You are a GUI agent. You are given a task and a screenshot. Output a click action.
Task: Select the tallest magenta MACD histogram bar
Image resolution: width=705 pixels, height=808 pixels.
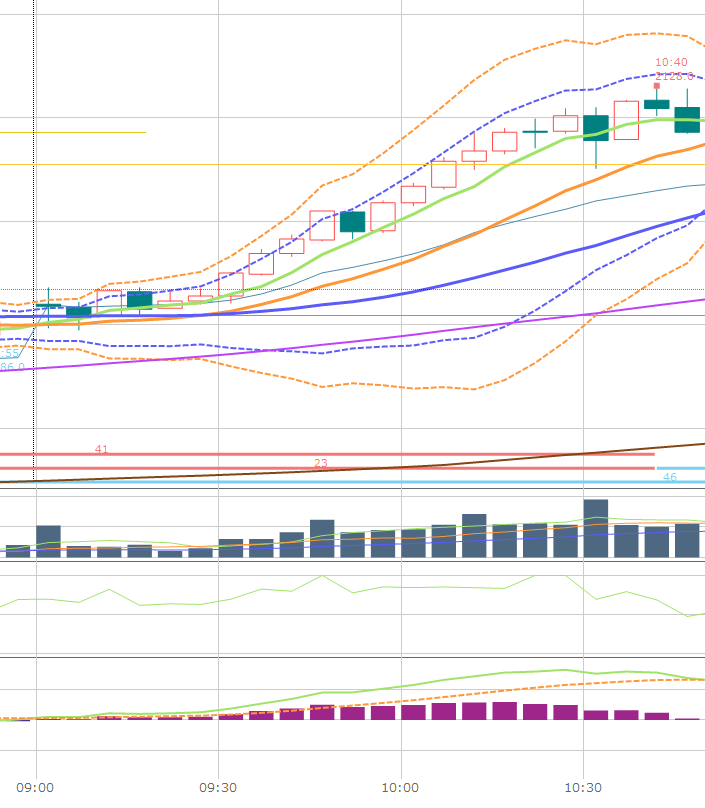pos(504,710)
